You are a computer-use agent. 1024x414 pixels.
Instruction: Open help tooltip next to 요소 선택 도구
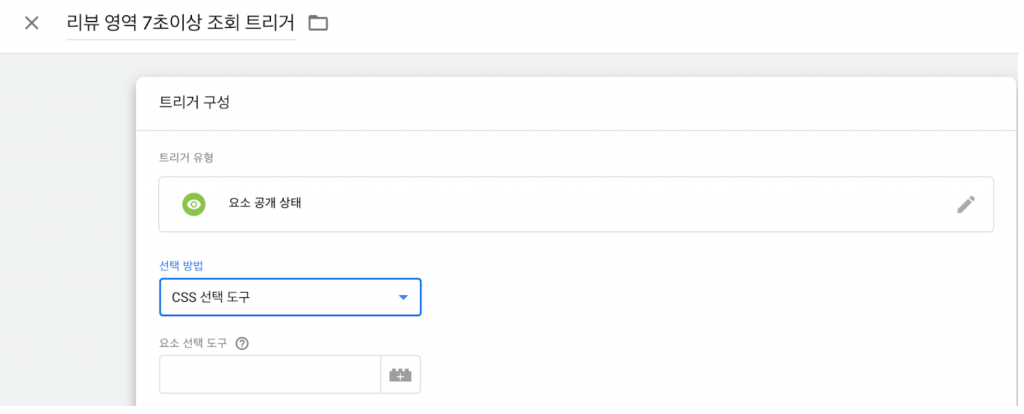tap(242, 343)
